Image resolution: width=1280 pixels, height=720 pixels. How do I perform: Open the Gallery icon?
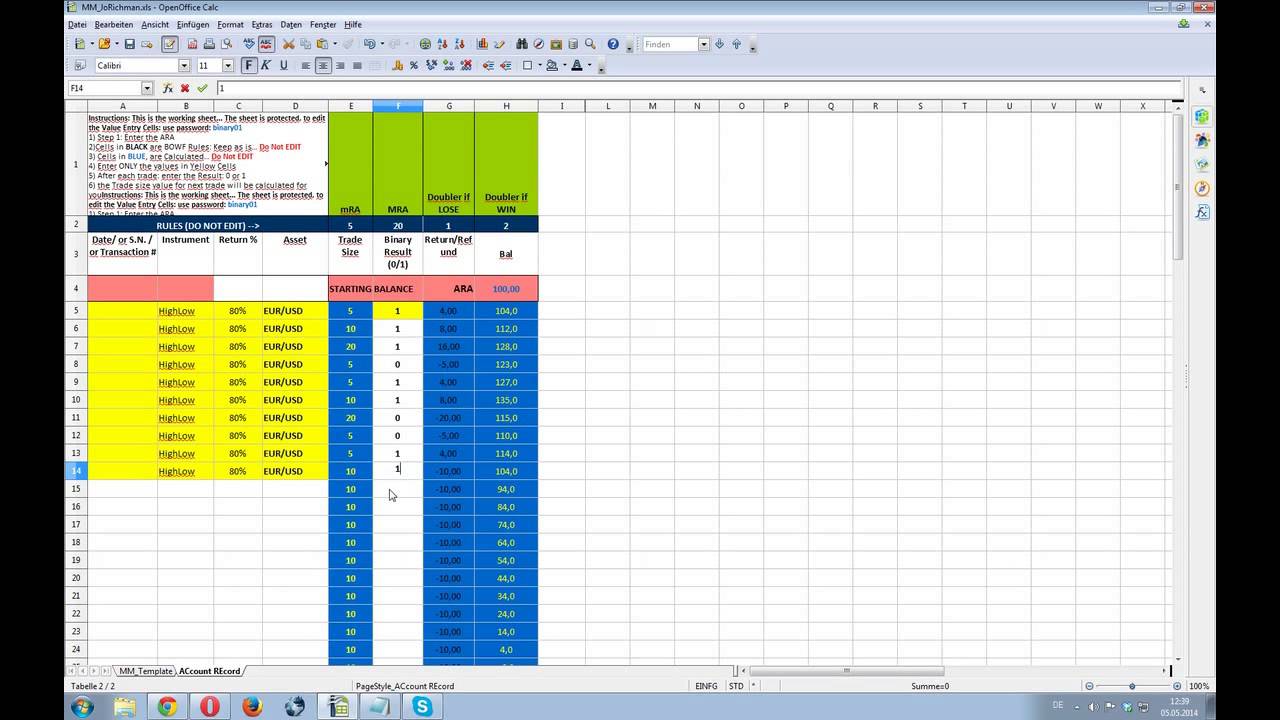click(556, 44)
